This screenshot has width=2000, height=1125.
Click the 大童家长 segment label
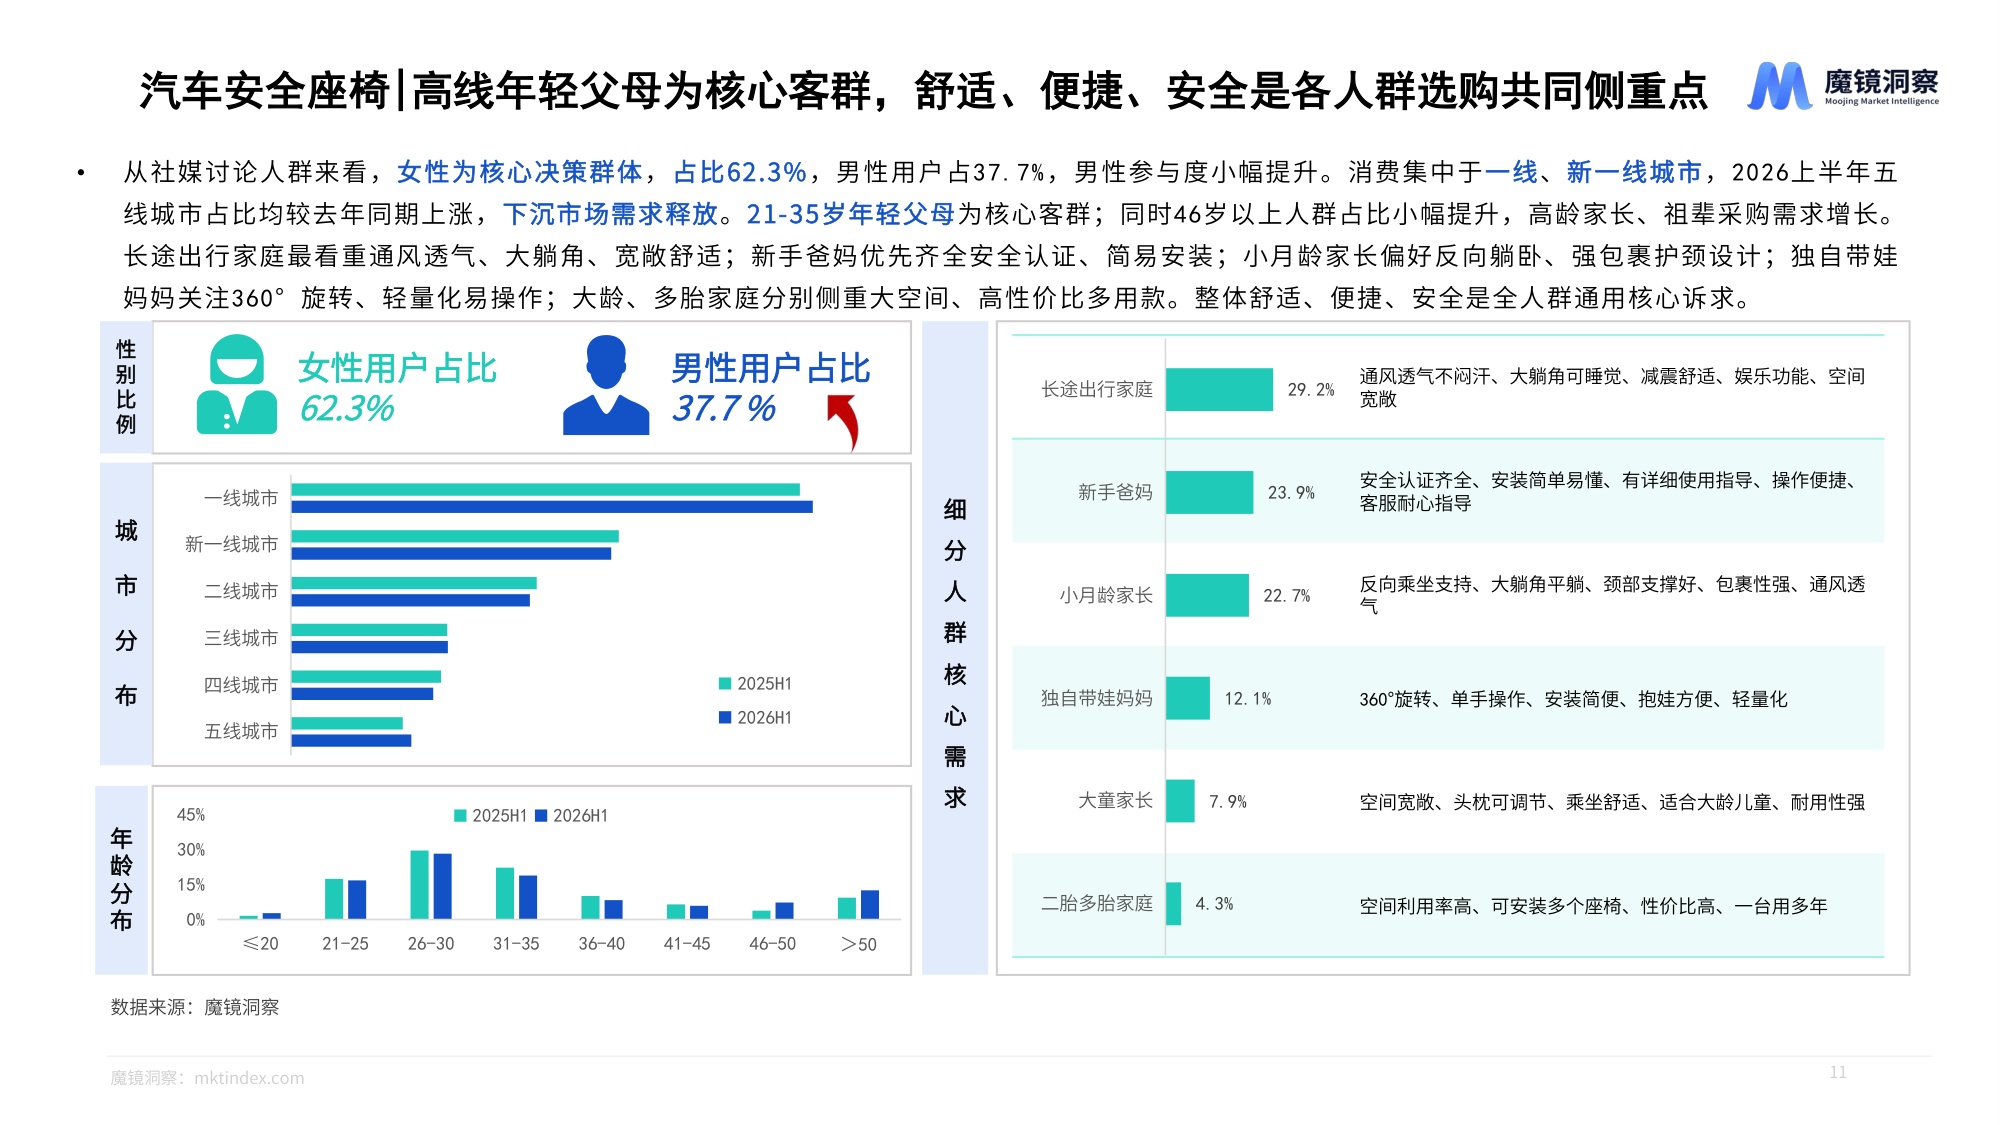pos(1115,800)
